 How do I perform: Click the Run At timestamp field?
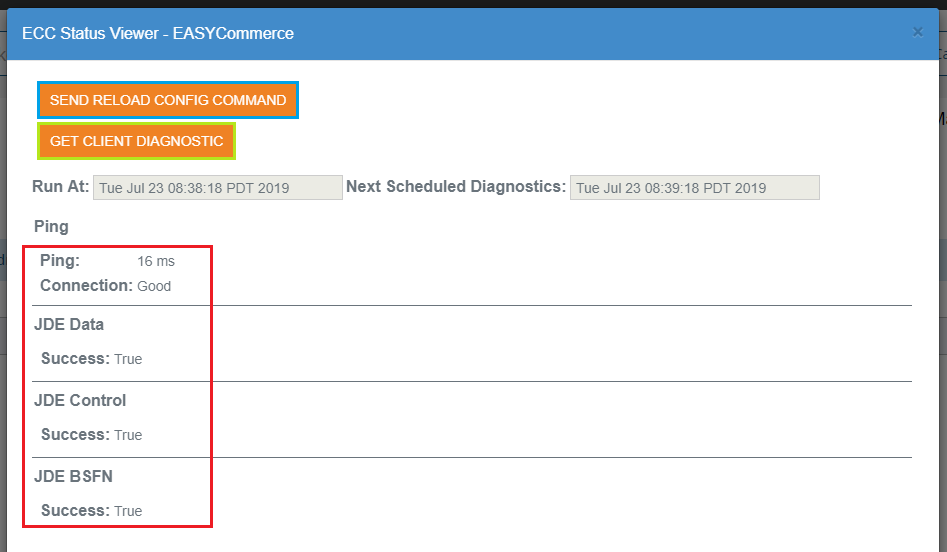click(x=217, y=188)
